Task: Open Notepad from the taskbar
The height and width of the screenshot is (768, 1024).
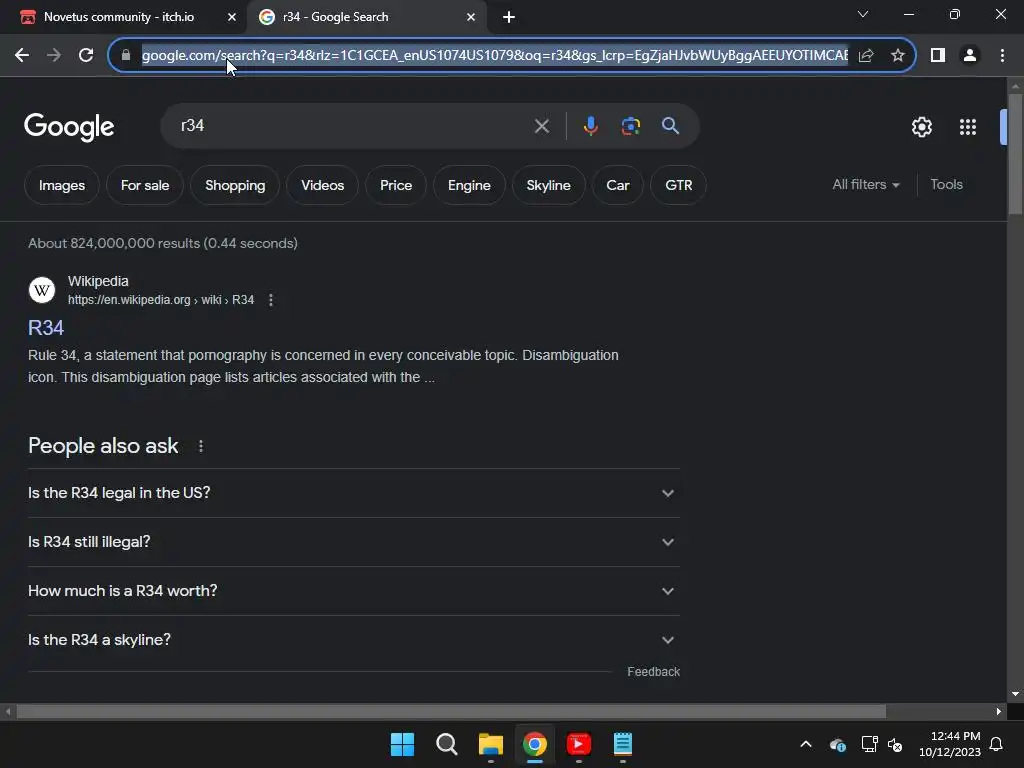Action: point(622,744)
